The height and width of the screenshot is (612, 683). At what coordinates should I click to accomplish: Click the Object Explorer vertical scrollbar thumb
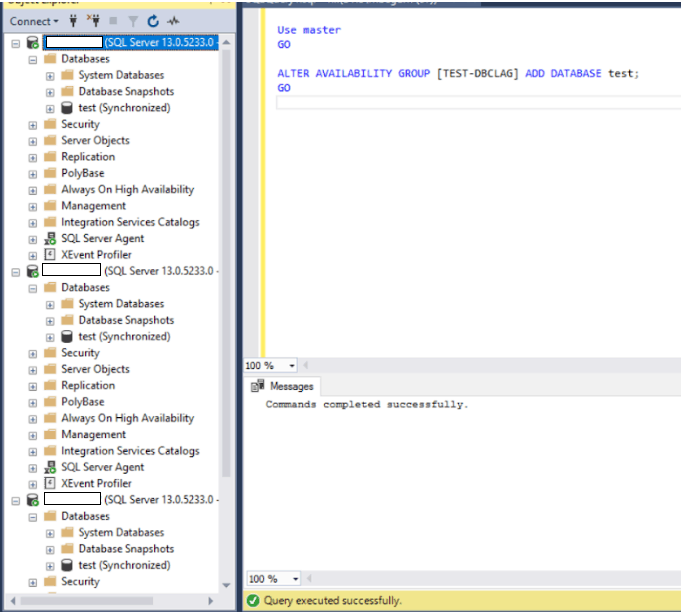point(226,263)
